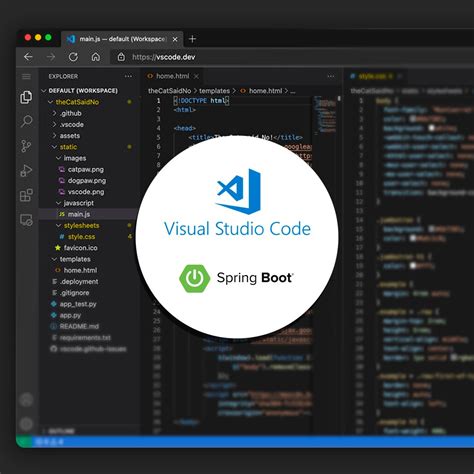The height and width of the screenshot is (474, 474).
Task: Click line number 1 in home.html
Action: click(x=159, y=101)
